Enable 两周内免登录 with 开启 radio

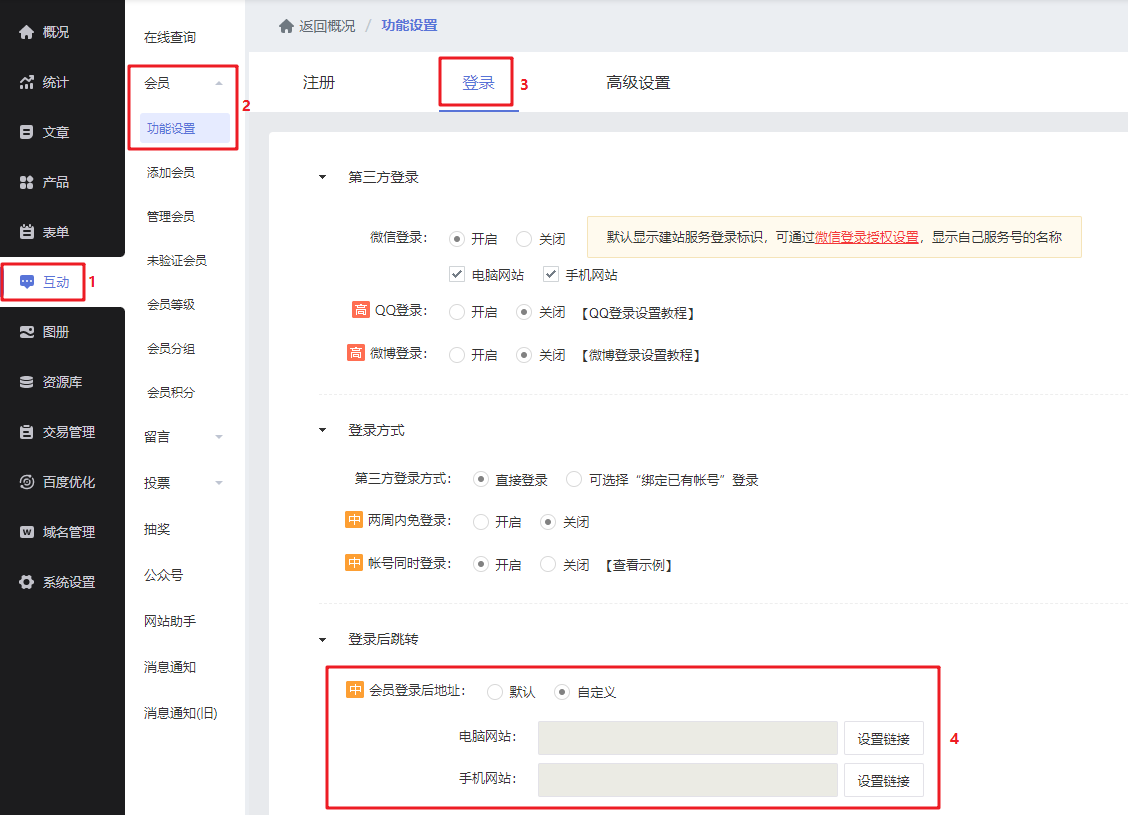pyautogui.click(x=481, y=522)
